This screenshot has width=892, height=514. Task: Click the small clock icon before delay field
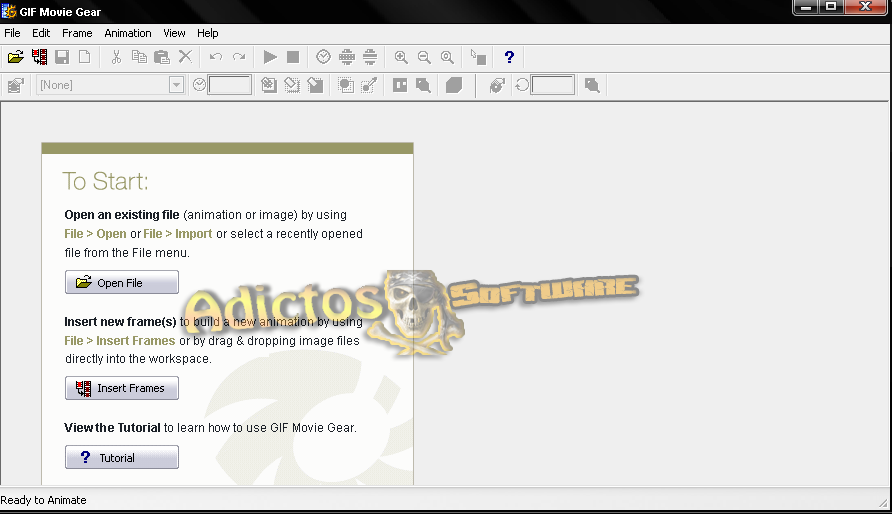point(199,85)
